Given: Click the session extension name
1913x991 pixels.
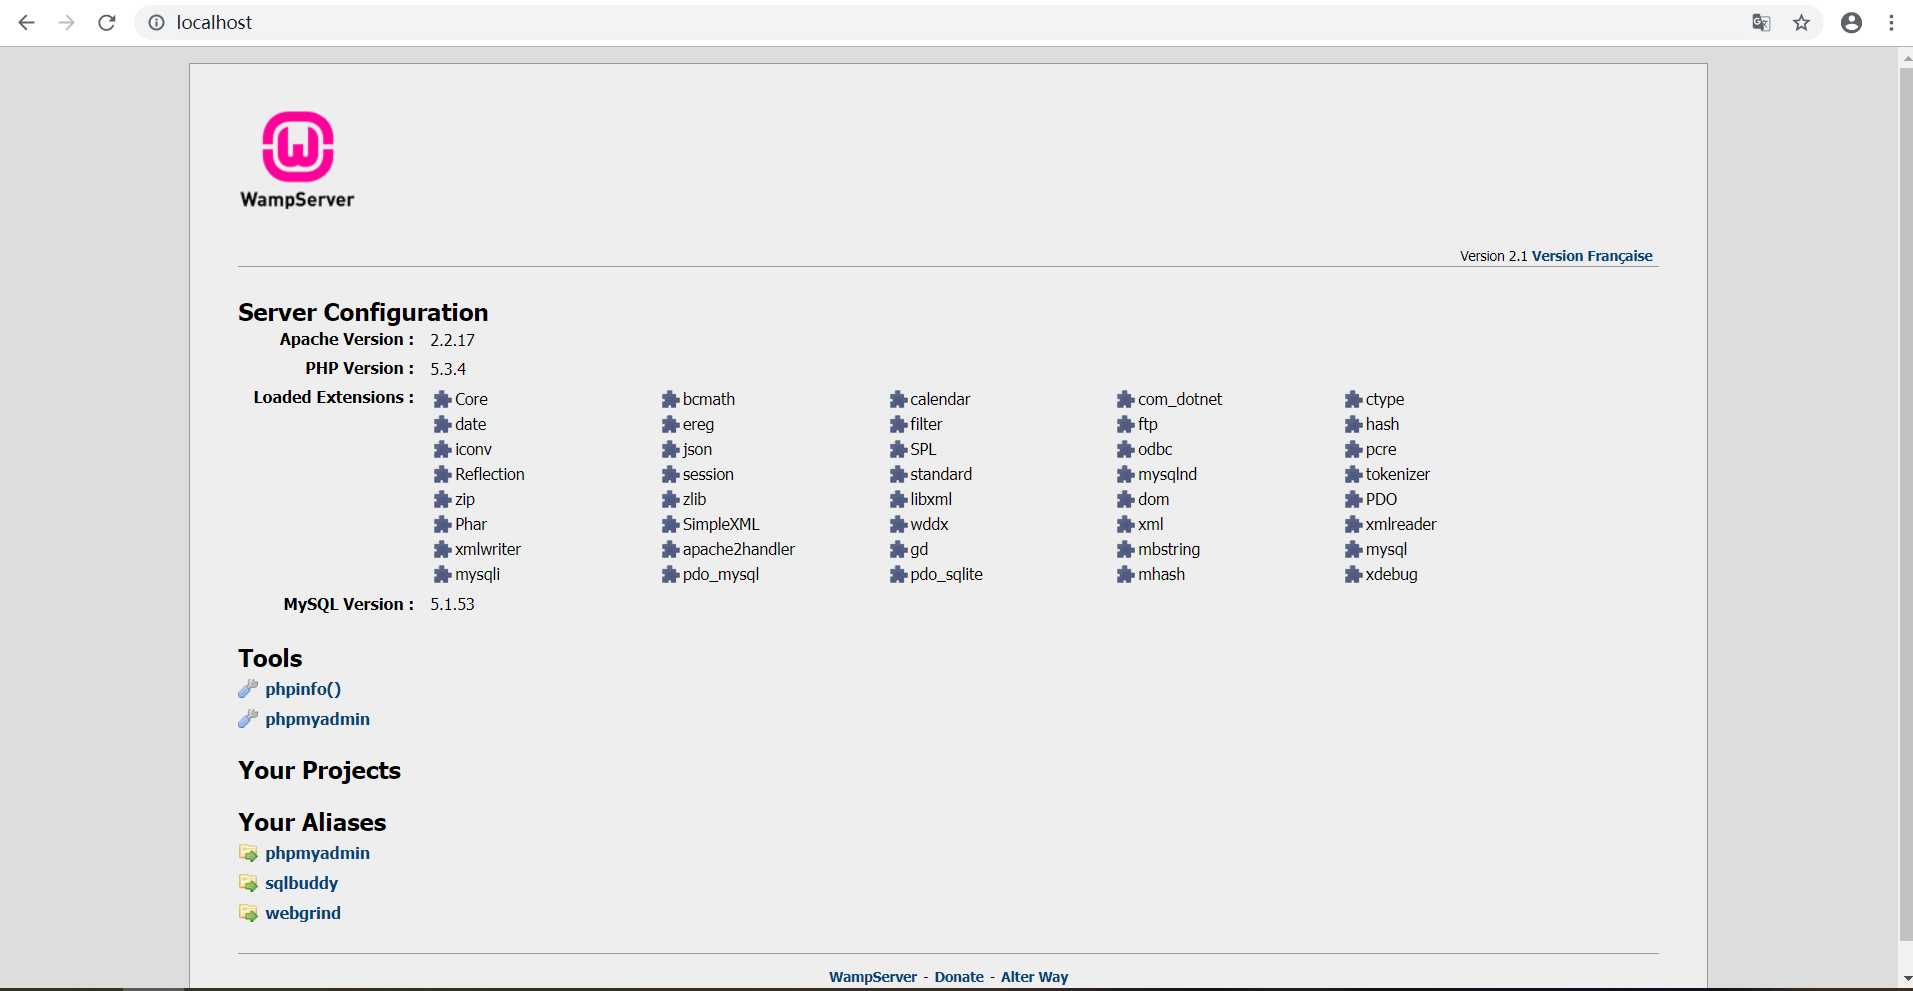Looking at the screenshot, I should 708,474.
